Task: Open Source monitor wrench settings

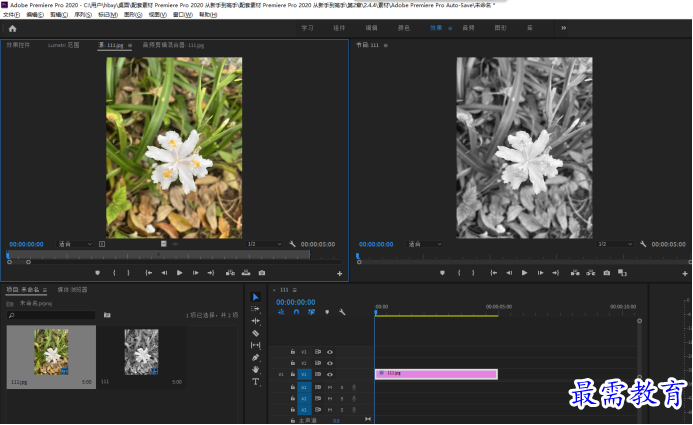Action: [x=292, y=244]
